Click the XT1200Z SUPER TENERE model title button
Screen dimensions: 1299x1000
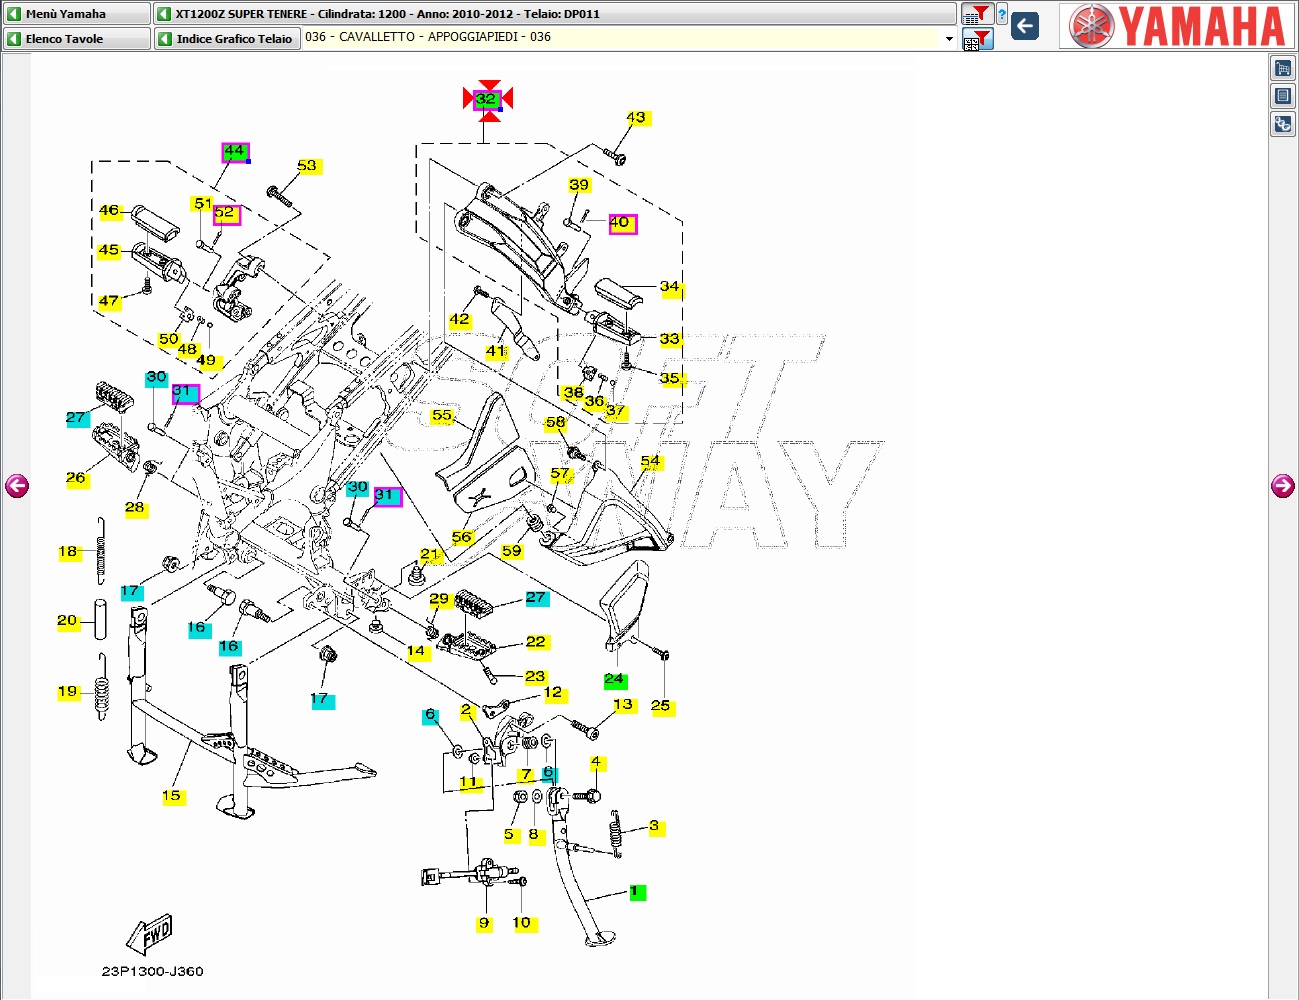pos(555,14)
